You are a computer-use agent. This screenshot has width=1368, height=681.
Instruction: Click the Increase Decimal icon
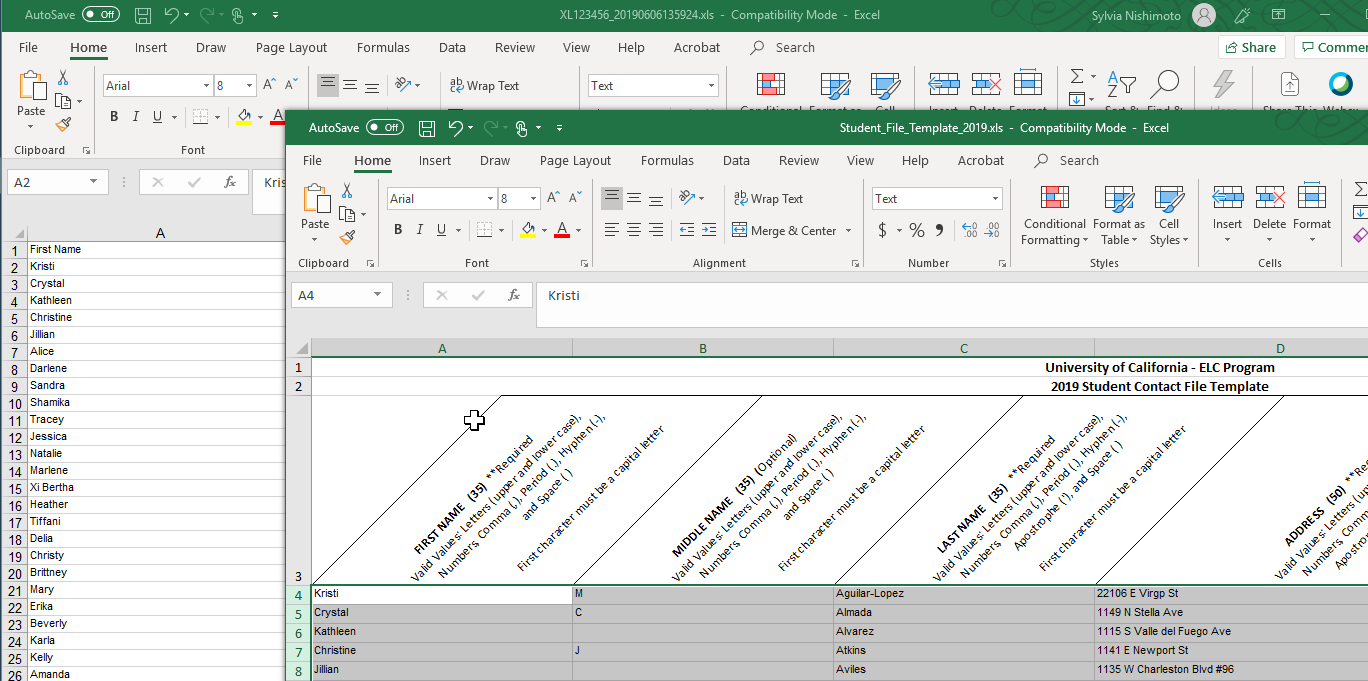969,229
